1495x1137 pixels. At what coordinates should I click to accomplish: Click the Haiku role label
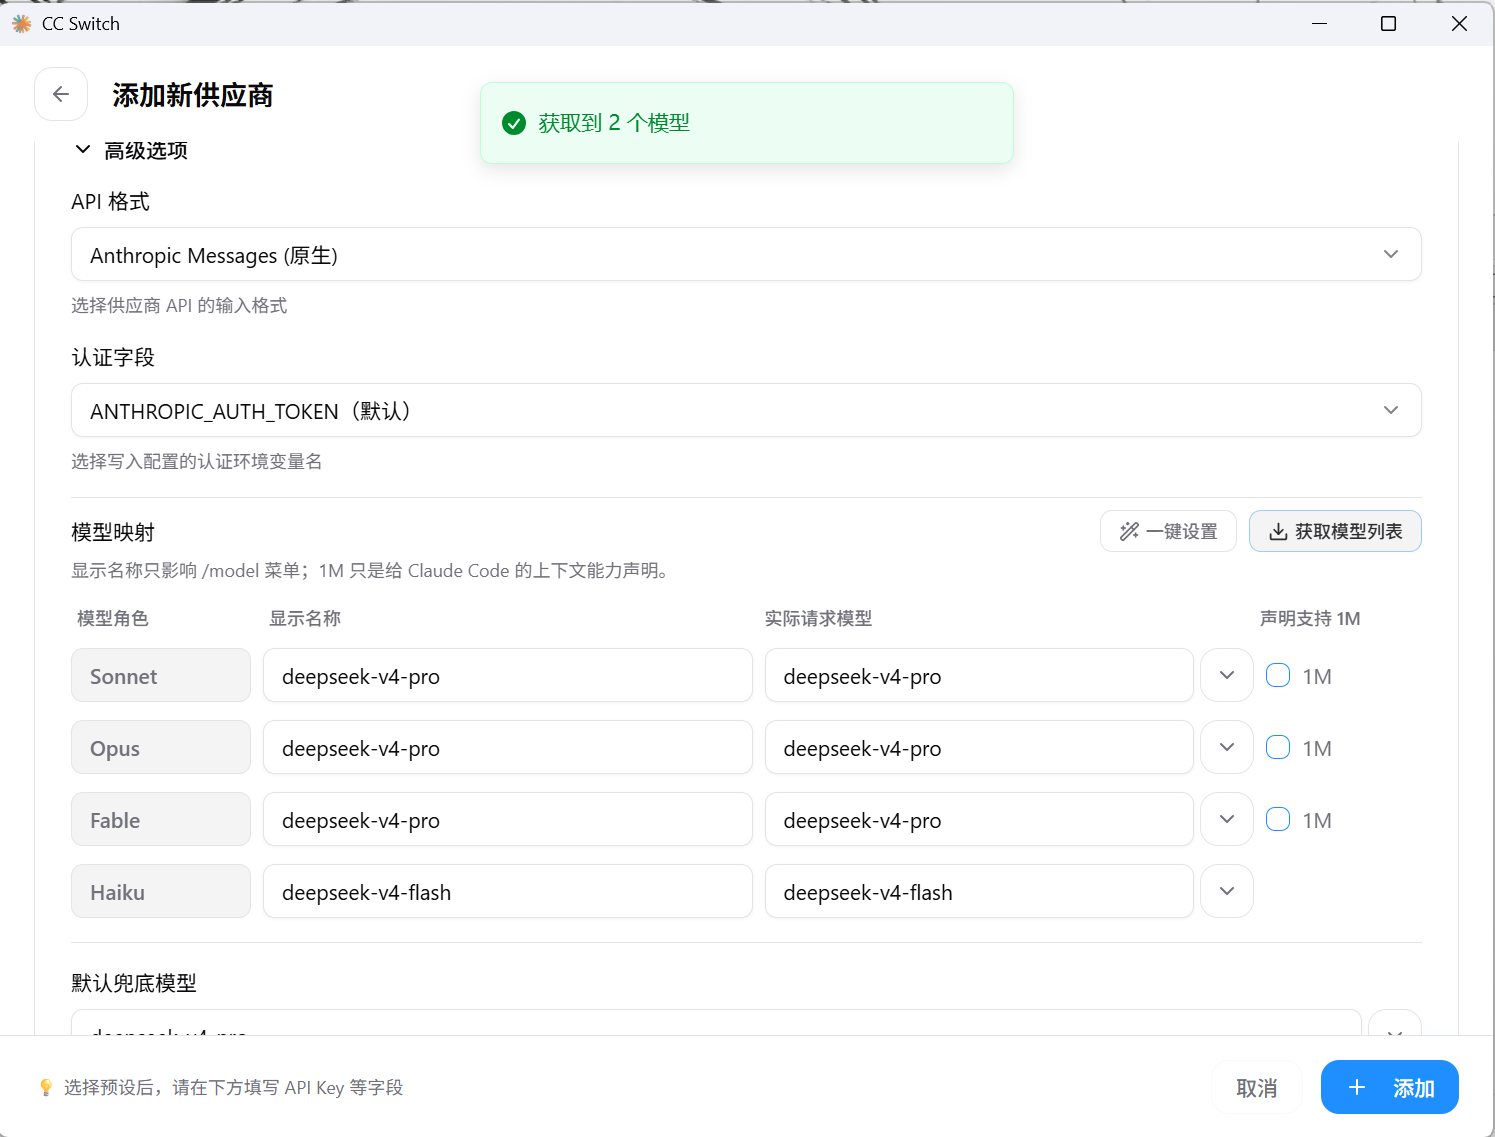click(x=161, y=892)
